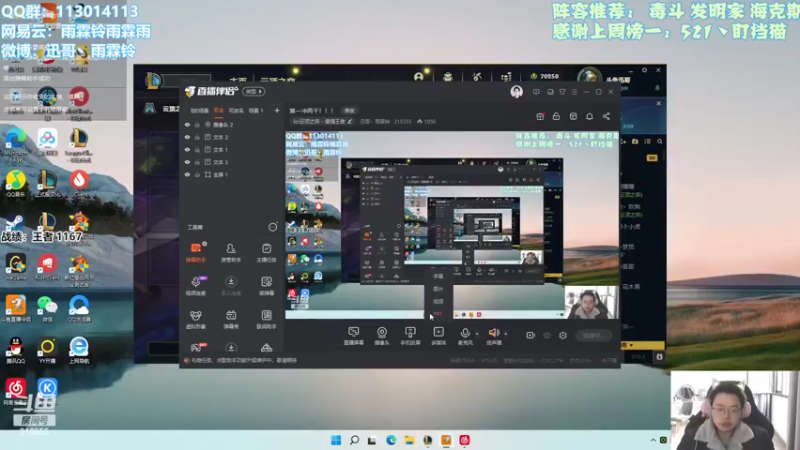Click the share icon in stream header
This screenshot has width=800, height=450.
[x=606, y=116]
